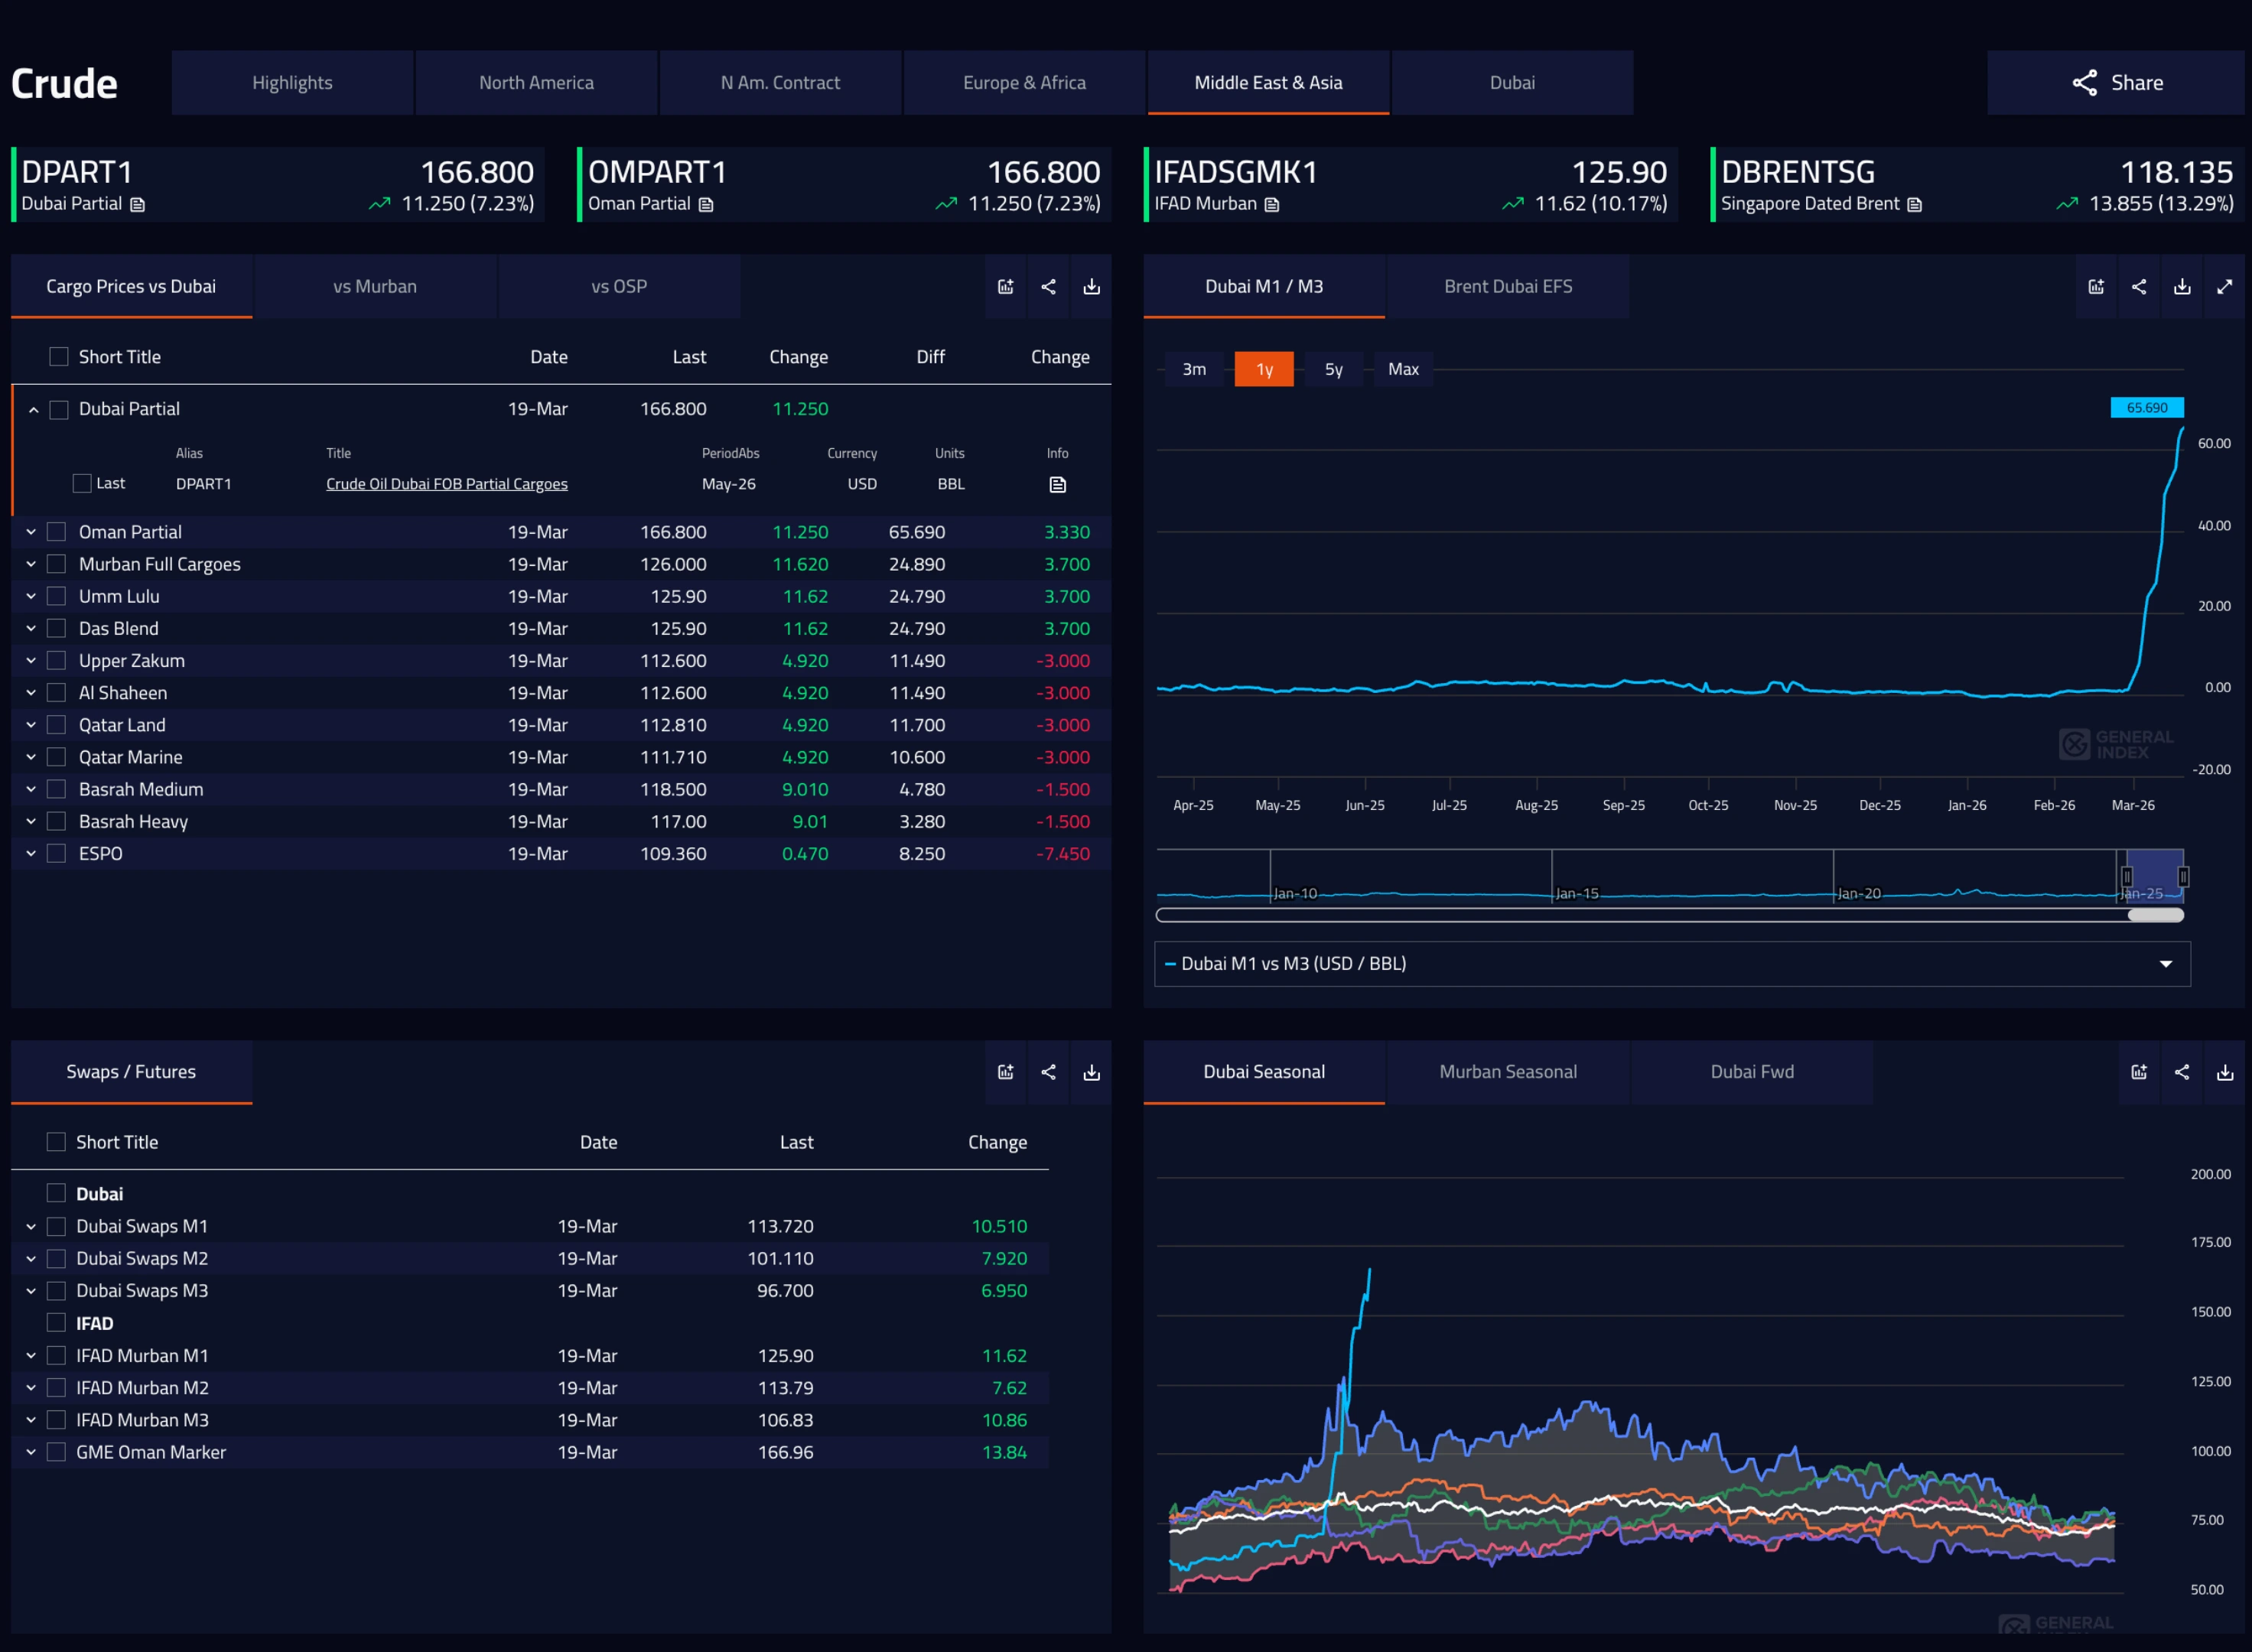Click the download icon in Cargo Prices panel
The height and width of the screenshot is (1652, 2252).
click(1091, 287)
